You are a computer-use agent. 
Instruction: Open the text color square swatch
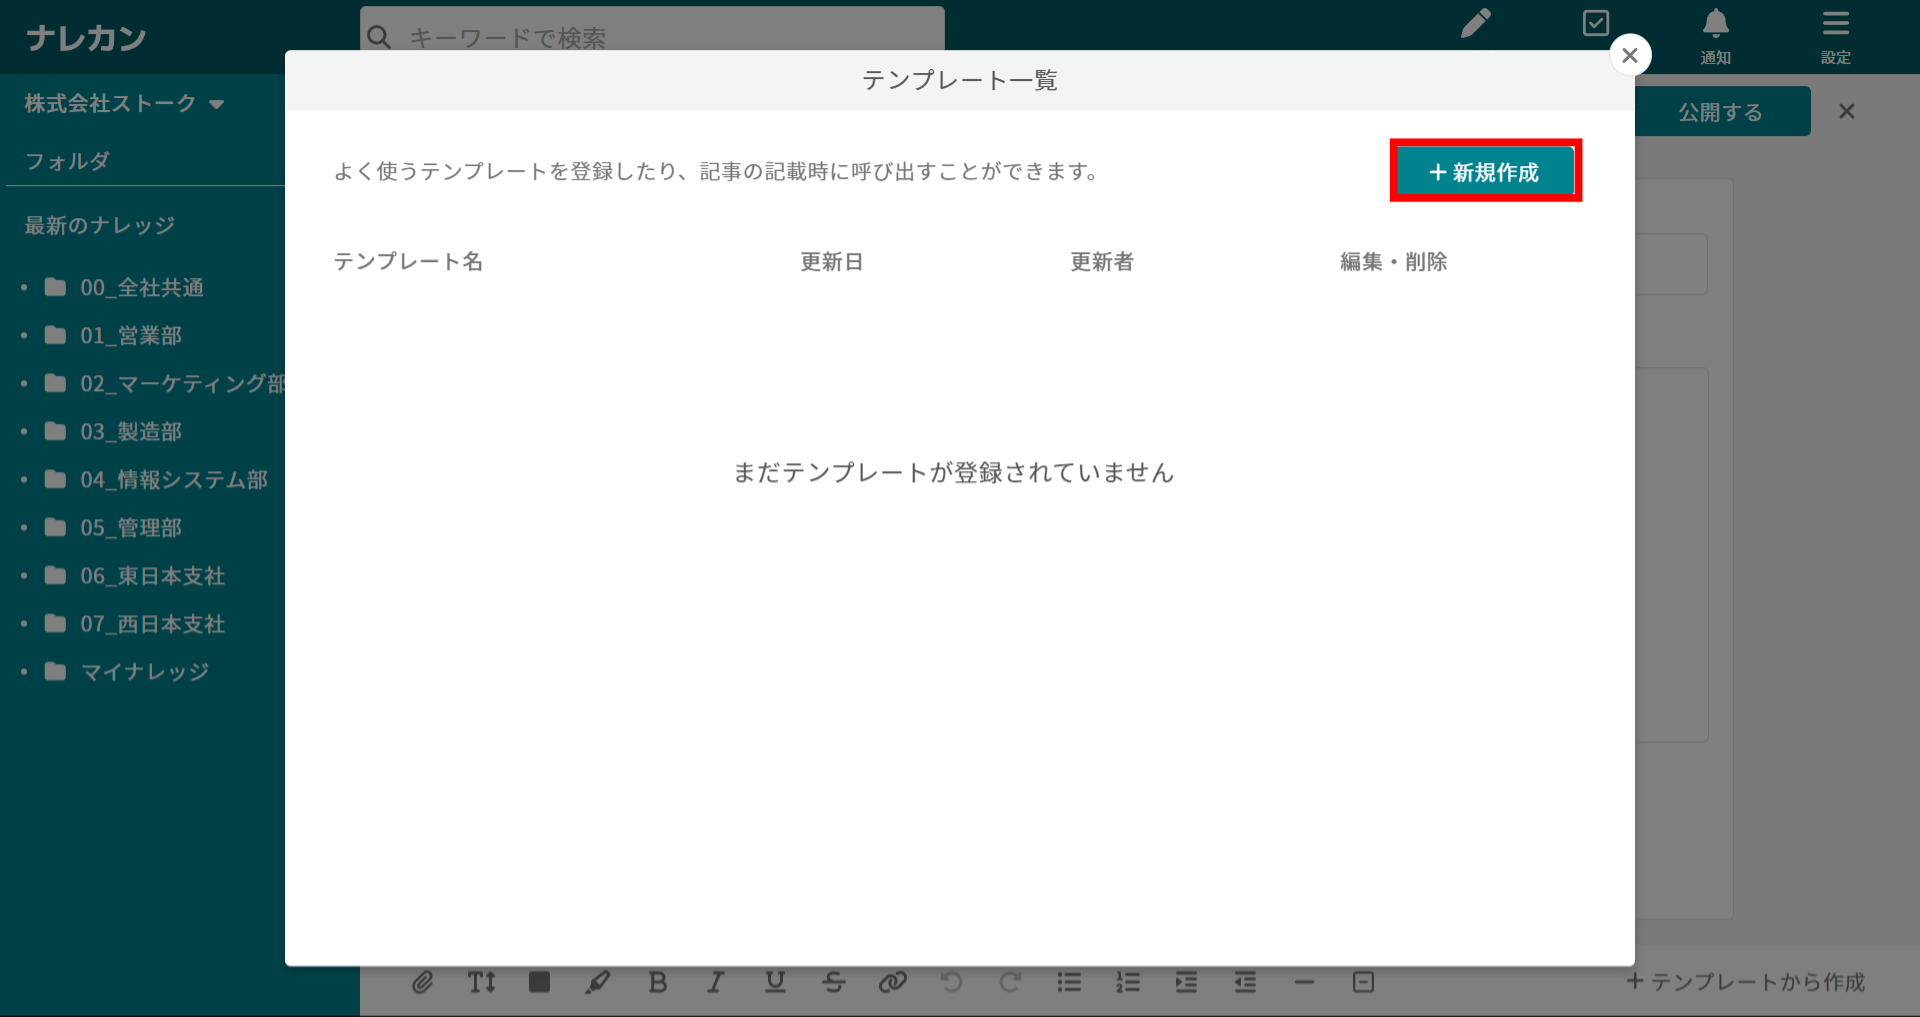pos(539,982)
